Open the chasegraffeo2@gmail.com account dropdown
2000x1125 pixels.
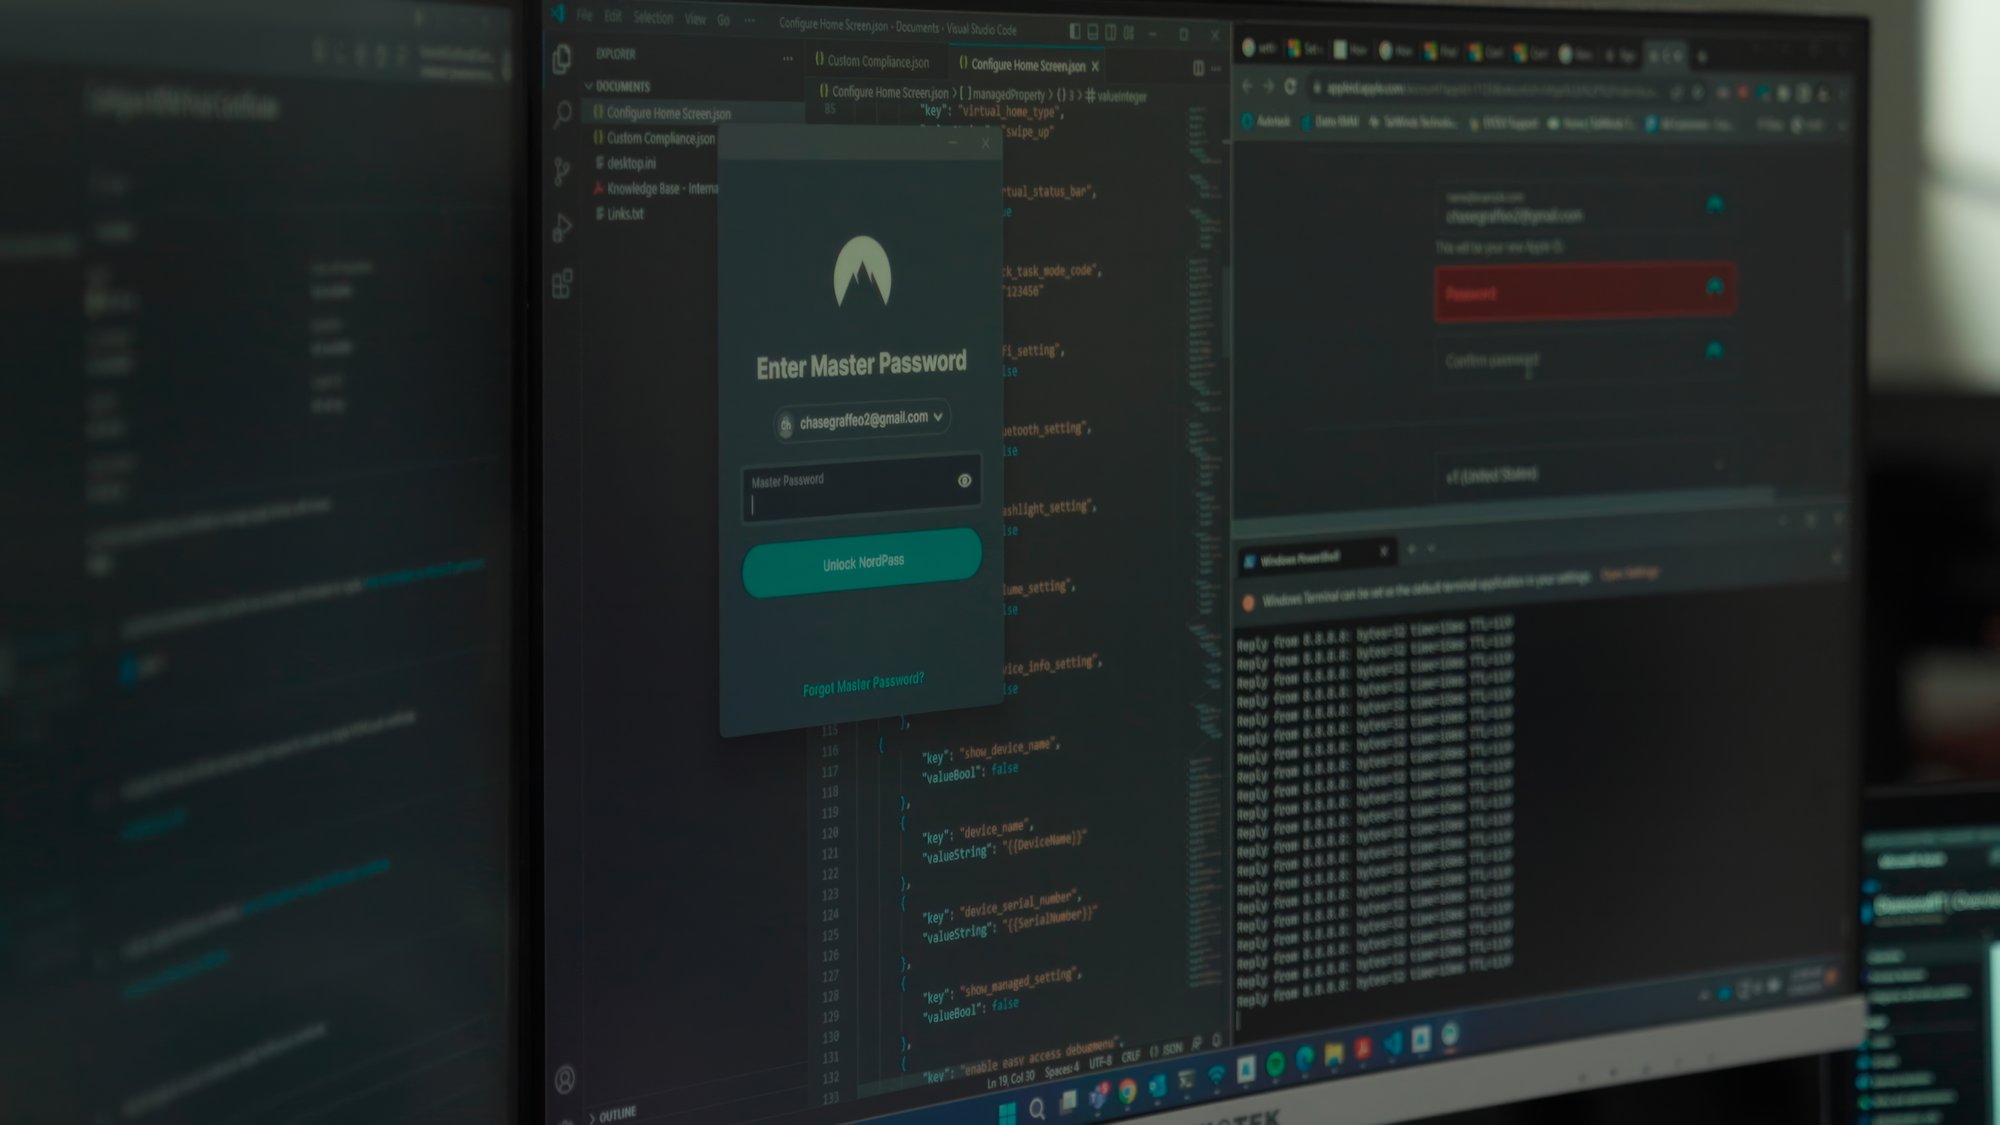coord(862,420)
